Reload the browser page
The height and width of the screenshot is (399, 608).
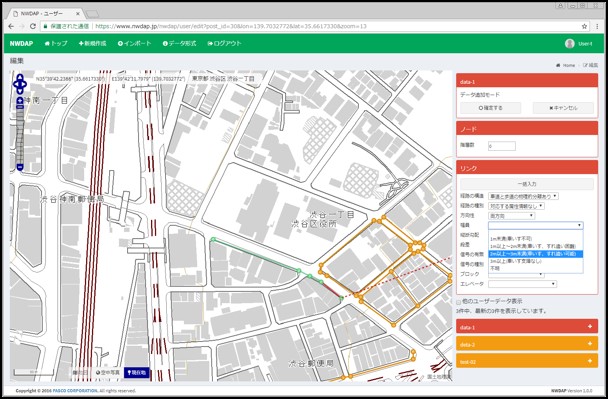(x=33, y=26)
